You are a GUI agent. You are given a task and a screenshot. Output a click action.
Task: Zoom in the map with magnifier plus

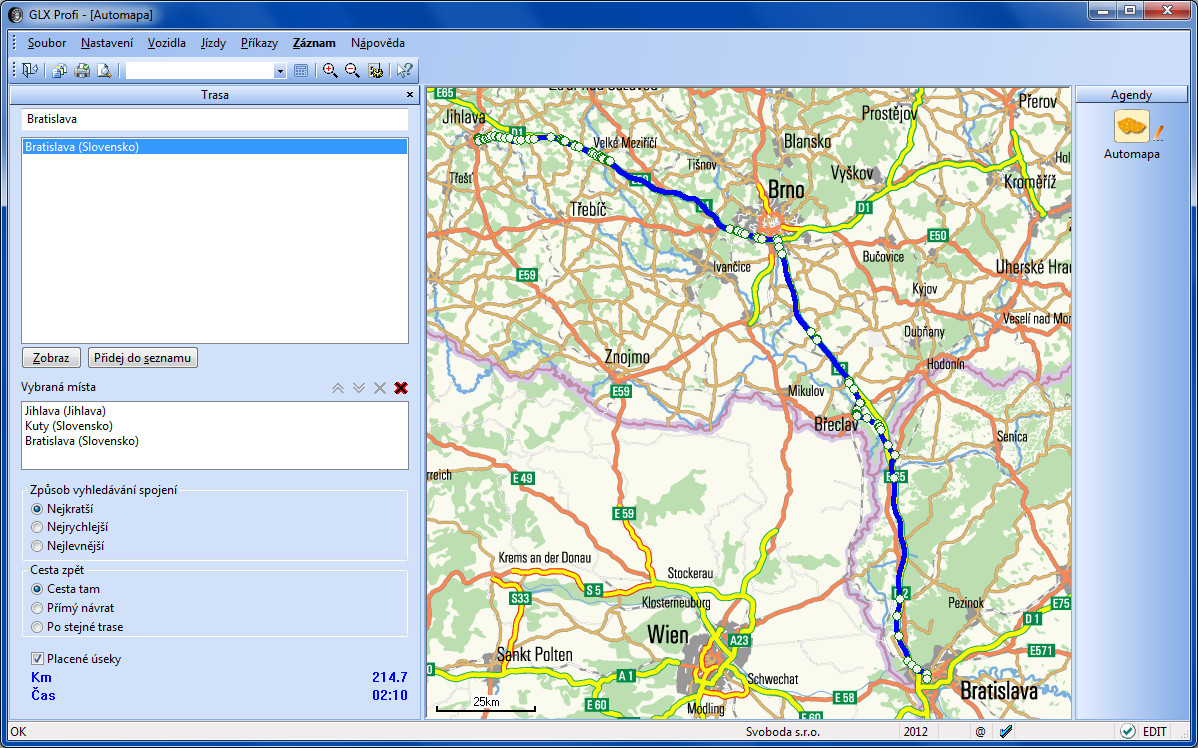click(330, 71)
